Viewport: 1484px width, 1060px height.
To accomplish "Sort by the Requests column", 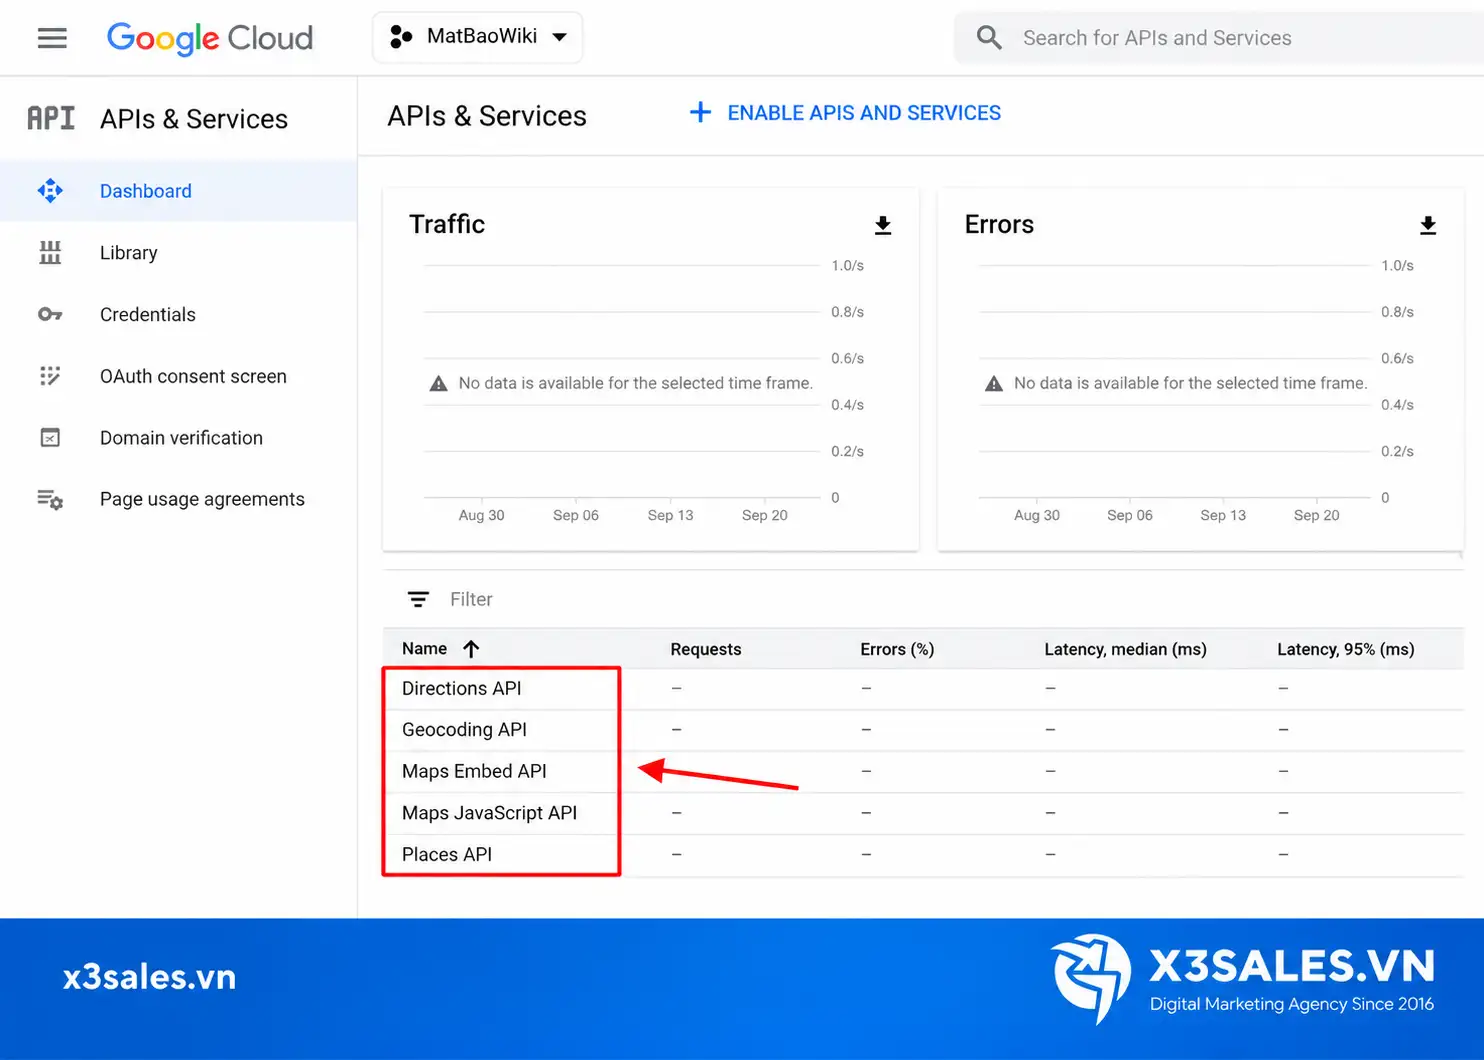I will coord(706,649).
